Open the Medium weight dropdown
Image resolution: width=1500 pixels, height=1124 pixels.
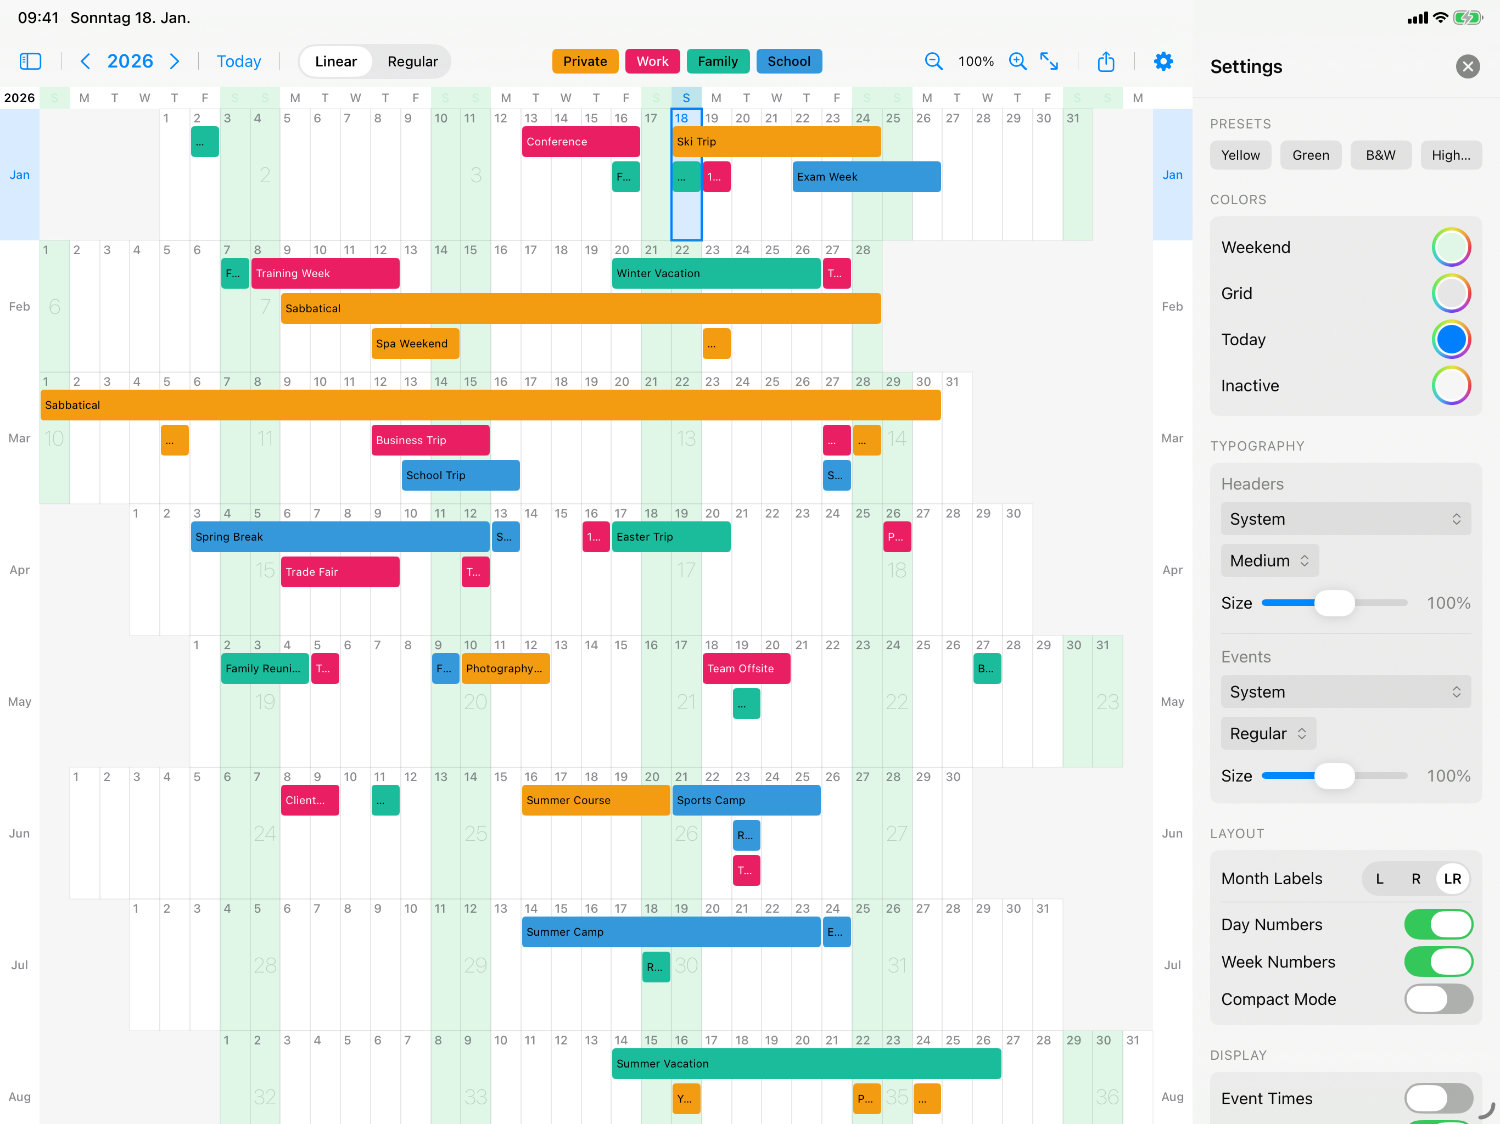[x=1269, y=560]
